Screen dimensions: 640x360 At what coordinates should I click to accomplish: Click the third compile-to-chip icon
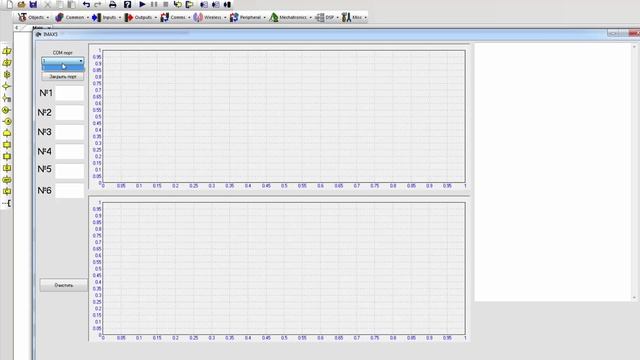click(x=227, y=4)
